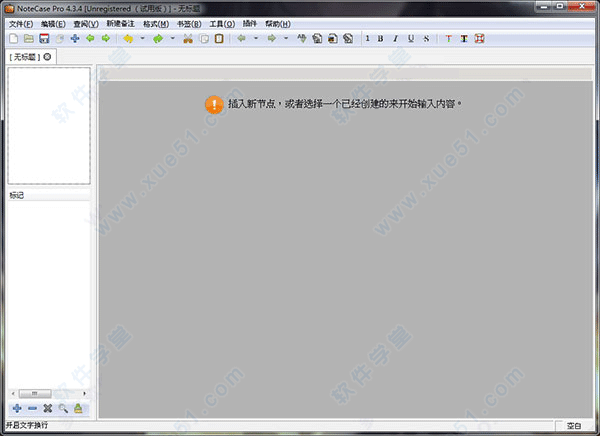Click the numbered list 1 icon

click(x=367, y=38)
